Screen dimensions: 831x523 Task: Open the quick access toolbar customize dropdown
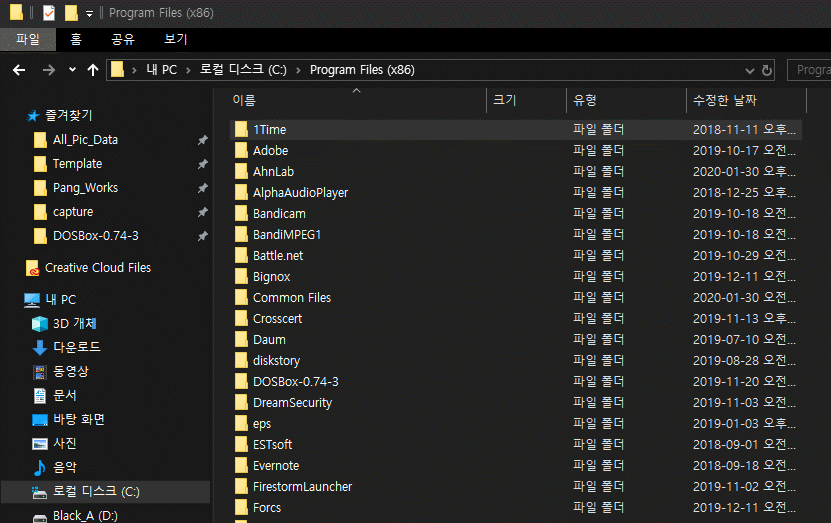[x=89, y=13]
